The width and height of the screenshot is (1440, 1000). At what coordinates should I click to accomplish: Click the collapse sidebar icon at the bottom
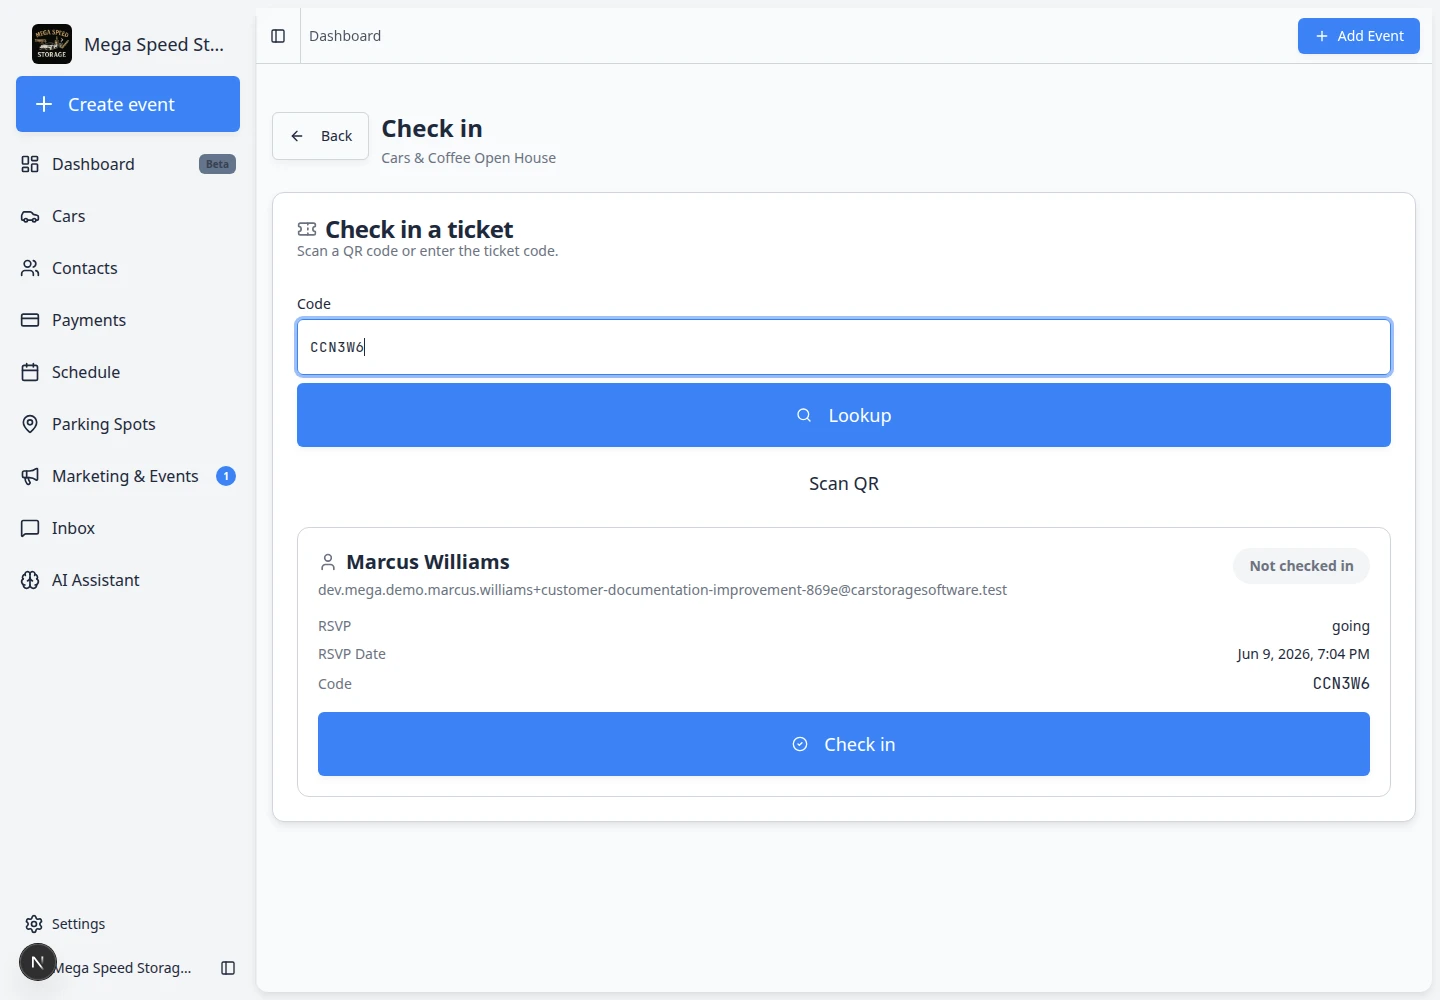click(x=228, y=968)
